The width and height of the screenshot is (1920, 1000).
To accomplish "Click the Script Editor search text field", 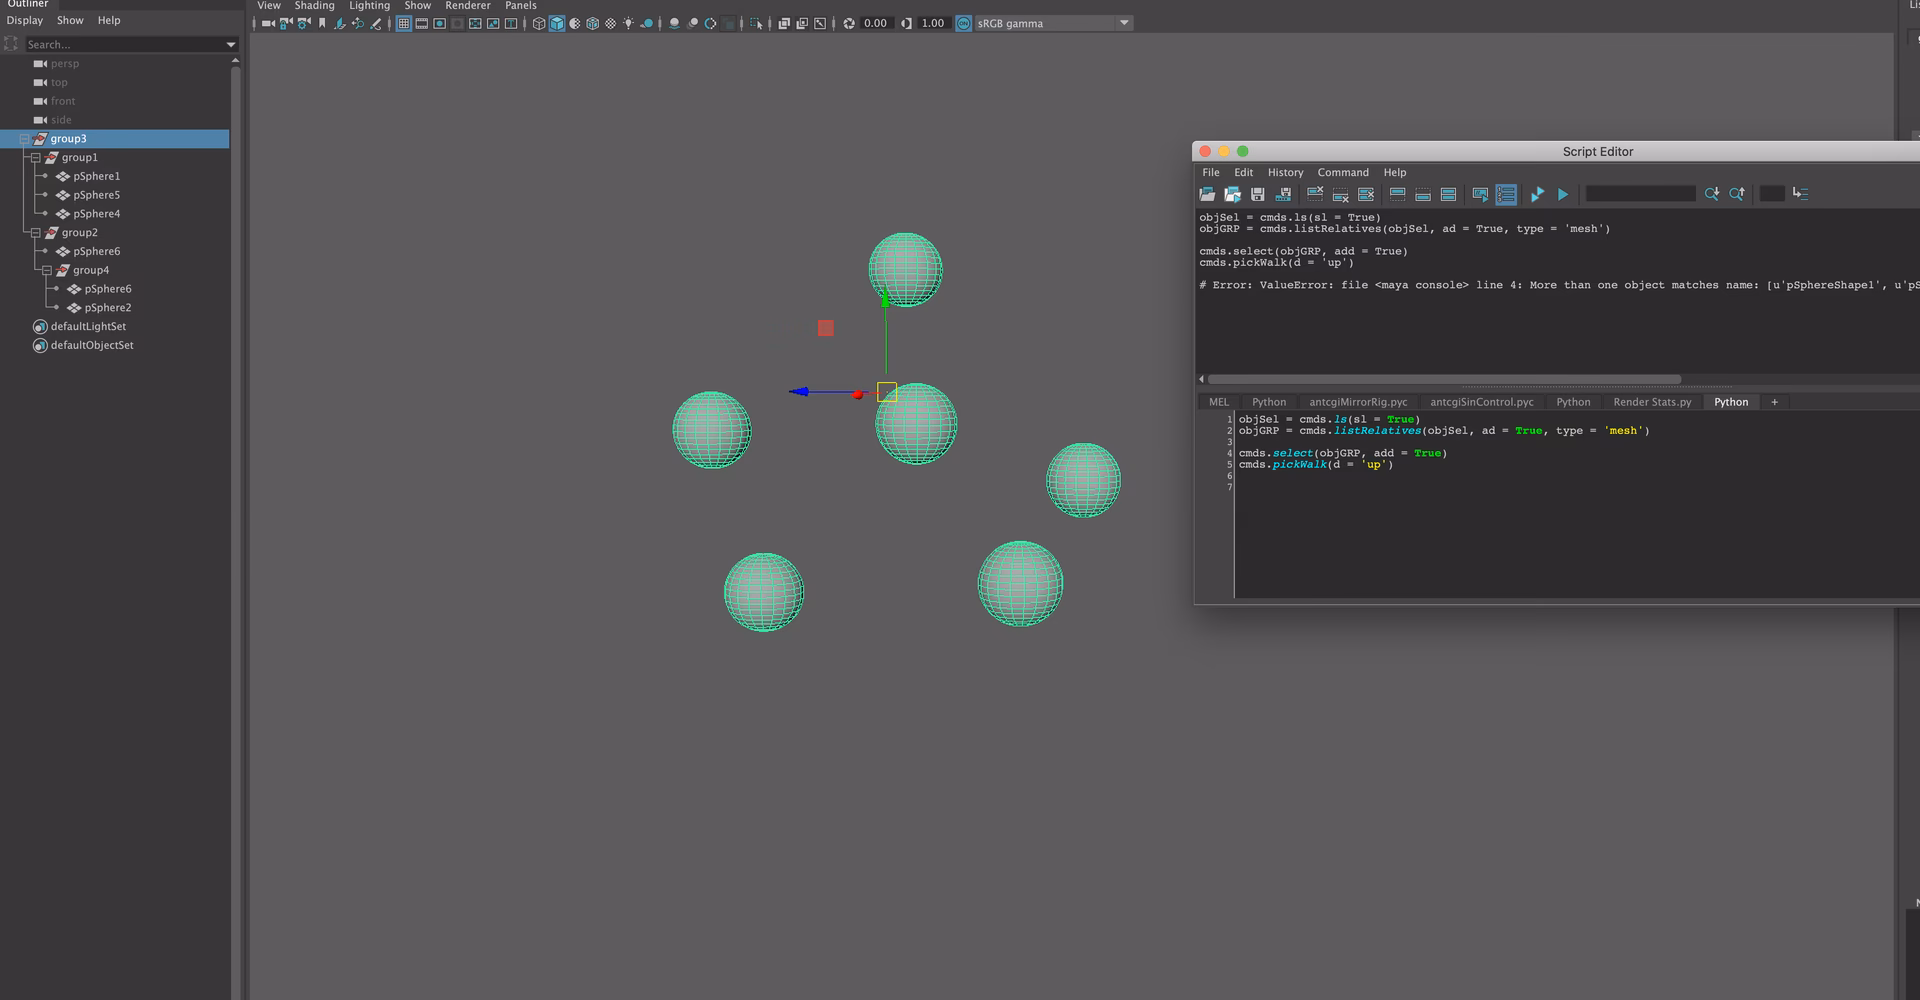I will click(x=1640, y=194).
